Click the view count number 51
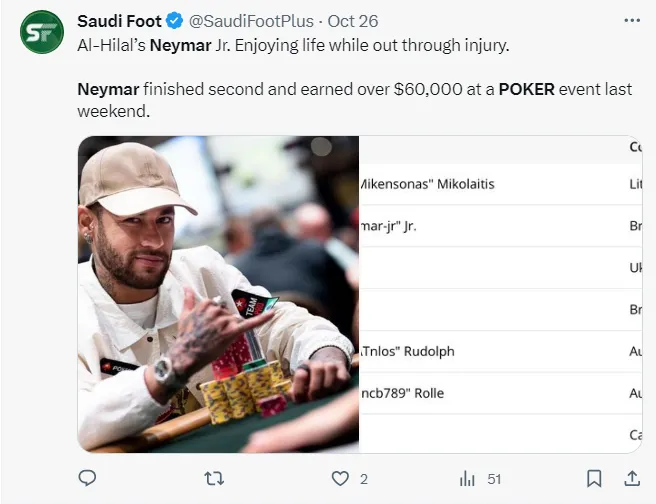 [494, 479]
